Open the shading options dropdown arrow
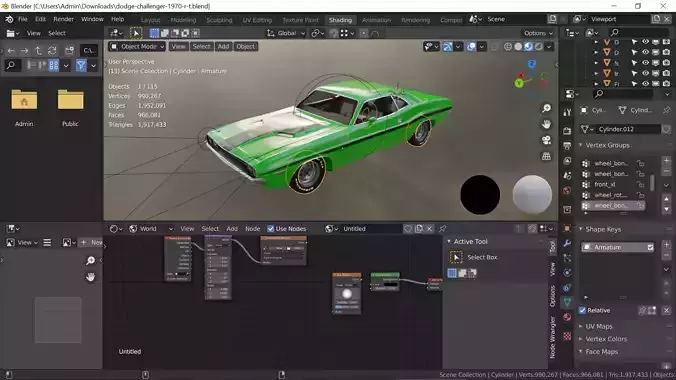Image resolution: width=676 pixels, height=380 pixels. click(x=549, y=47)
